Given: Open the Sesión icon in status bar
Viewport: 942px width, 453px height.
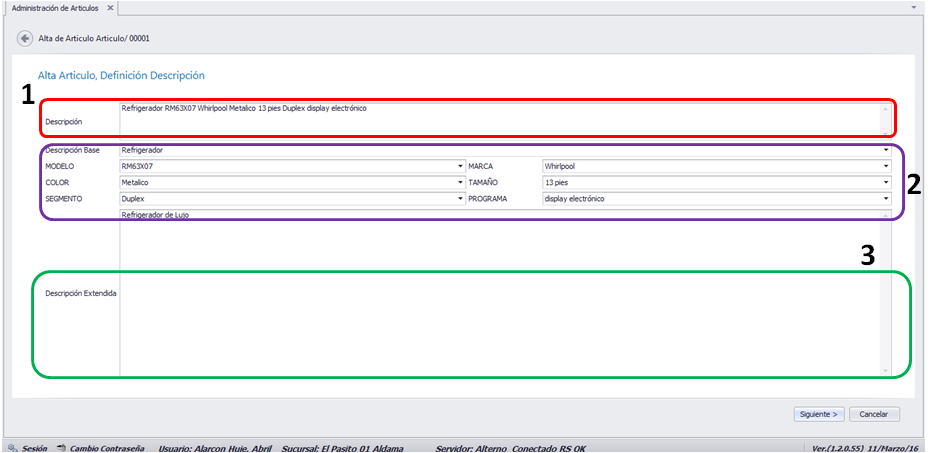Looking at the screenshot, I should 12,448.
